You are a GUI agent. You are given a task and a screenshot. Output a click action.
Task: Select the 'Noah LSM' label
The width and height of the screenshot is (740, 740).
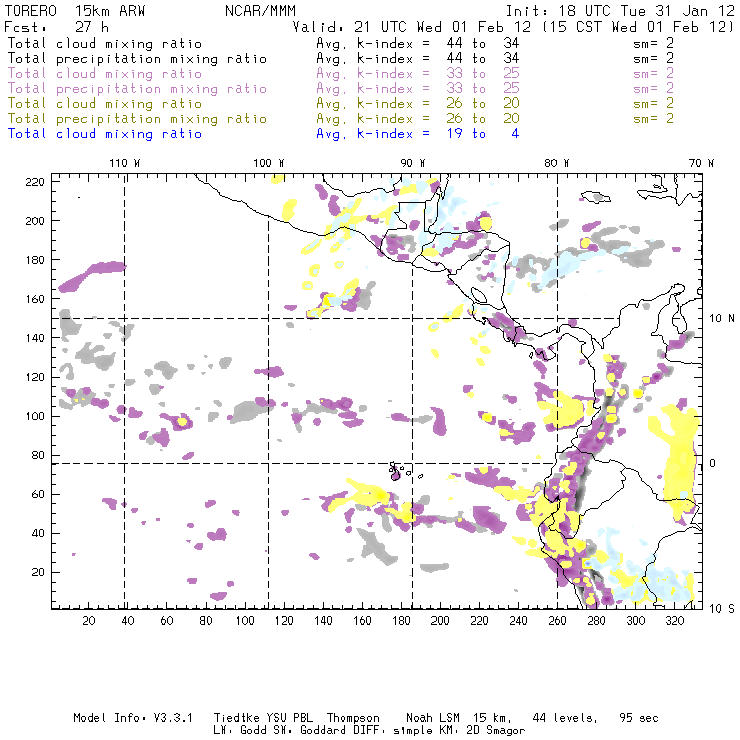tap(433, 718)
